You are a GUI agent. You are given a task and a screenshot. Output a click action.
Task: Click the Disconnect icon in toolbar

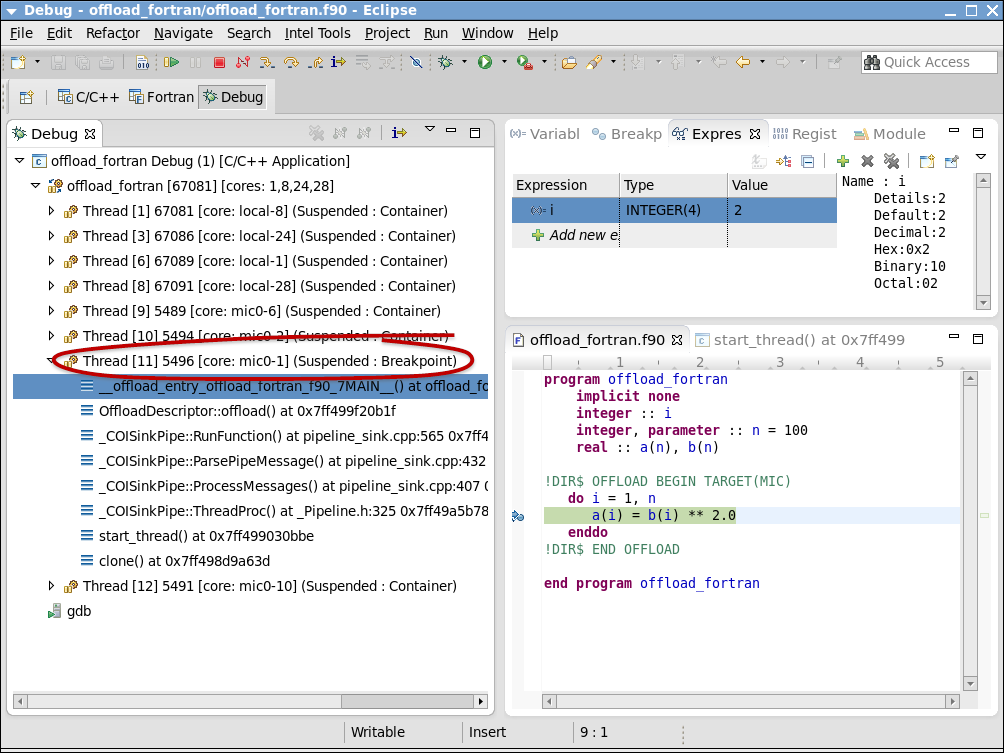(x=243, y=62)
